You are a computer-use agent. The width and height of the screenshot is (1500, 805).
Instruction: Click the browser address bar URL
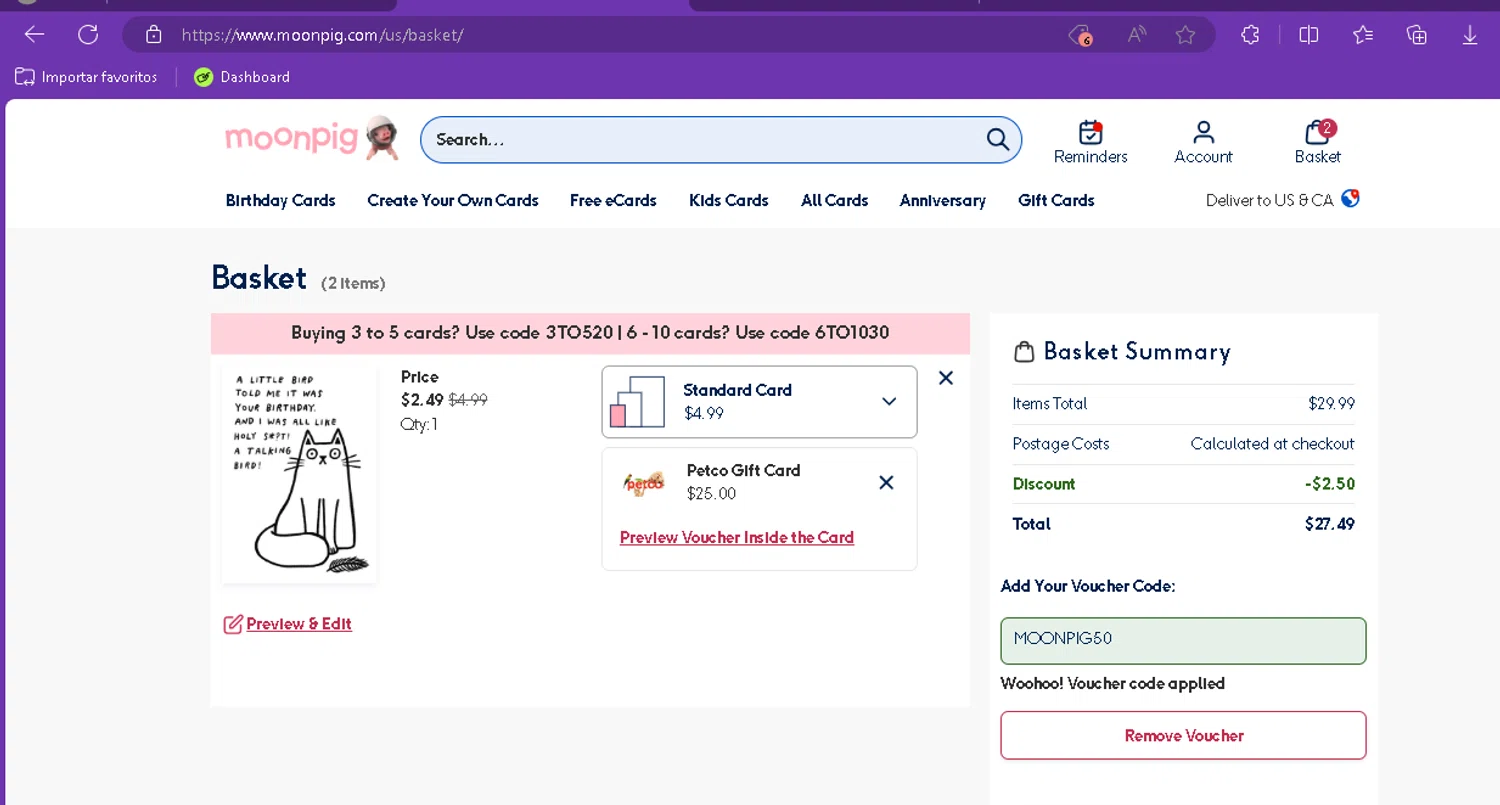(x=322, y=35)
